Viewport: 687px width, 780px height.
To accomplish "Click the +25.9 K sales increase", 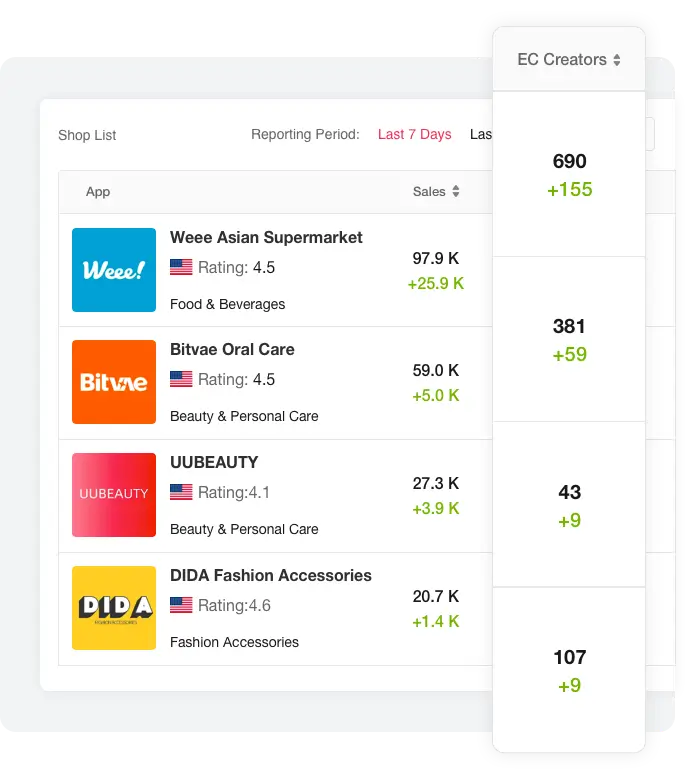I will (x=436, y=284).
